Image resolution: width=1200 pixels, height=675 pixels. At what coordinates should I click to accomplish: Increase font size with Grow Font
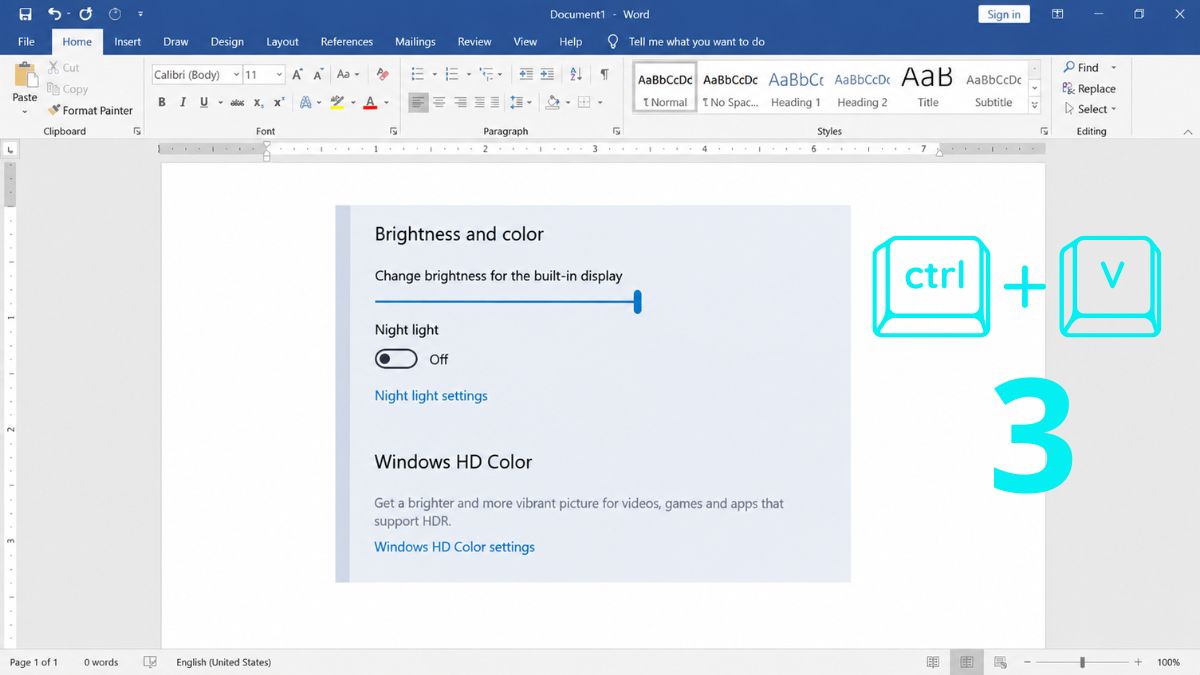coord(297,75)
